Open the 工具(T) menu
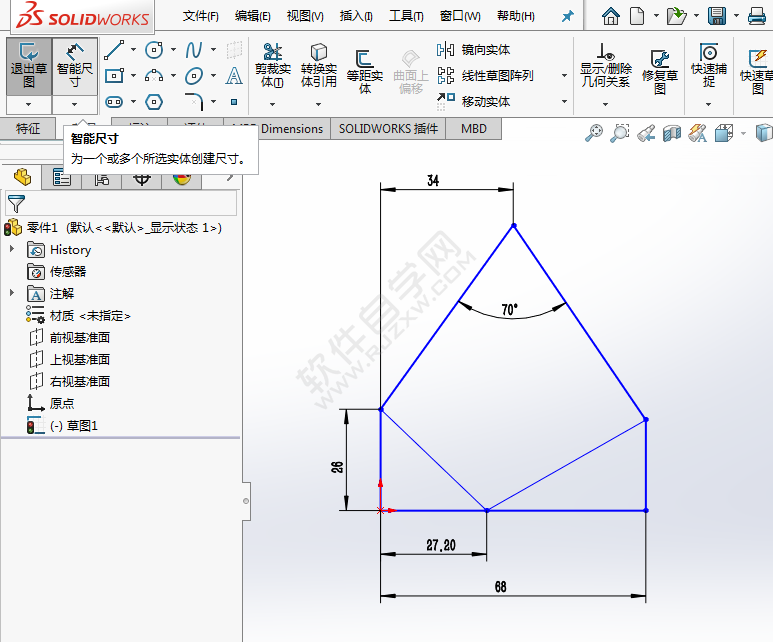Screen dimensions: 773x642 pos(406,16)
